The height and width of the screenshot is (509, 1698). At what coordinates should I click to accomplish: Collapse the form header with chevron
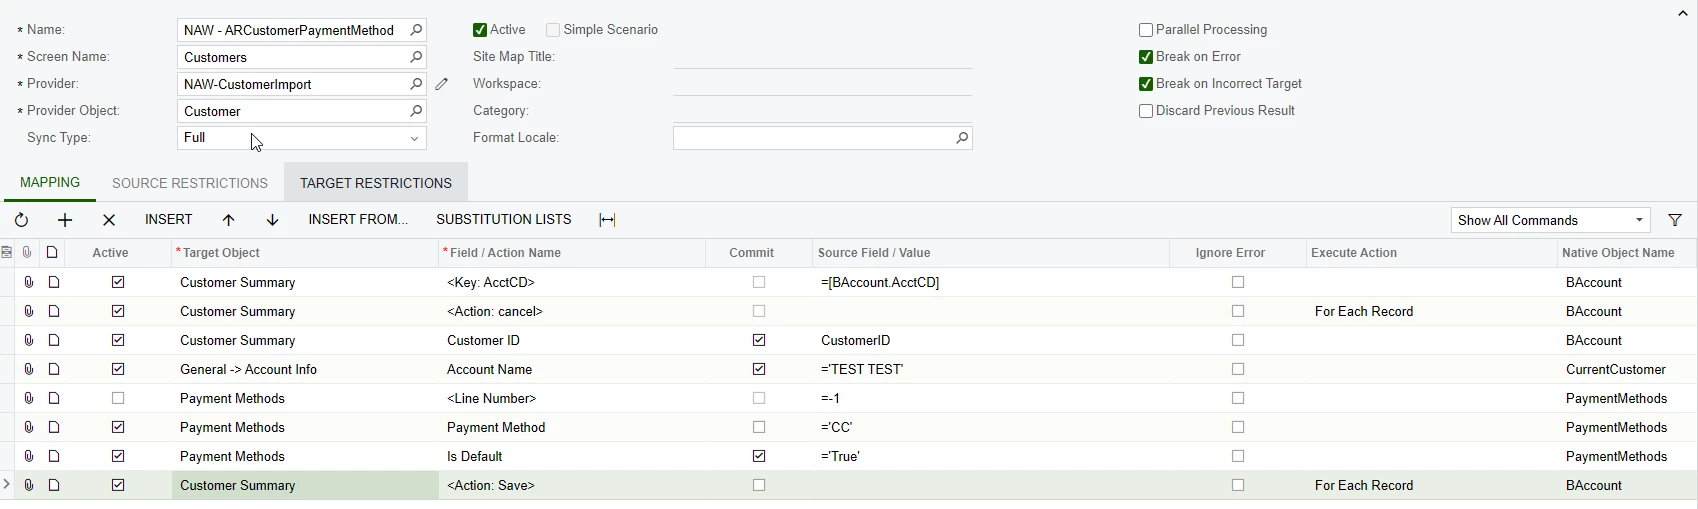point(1683,13)
